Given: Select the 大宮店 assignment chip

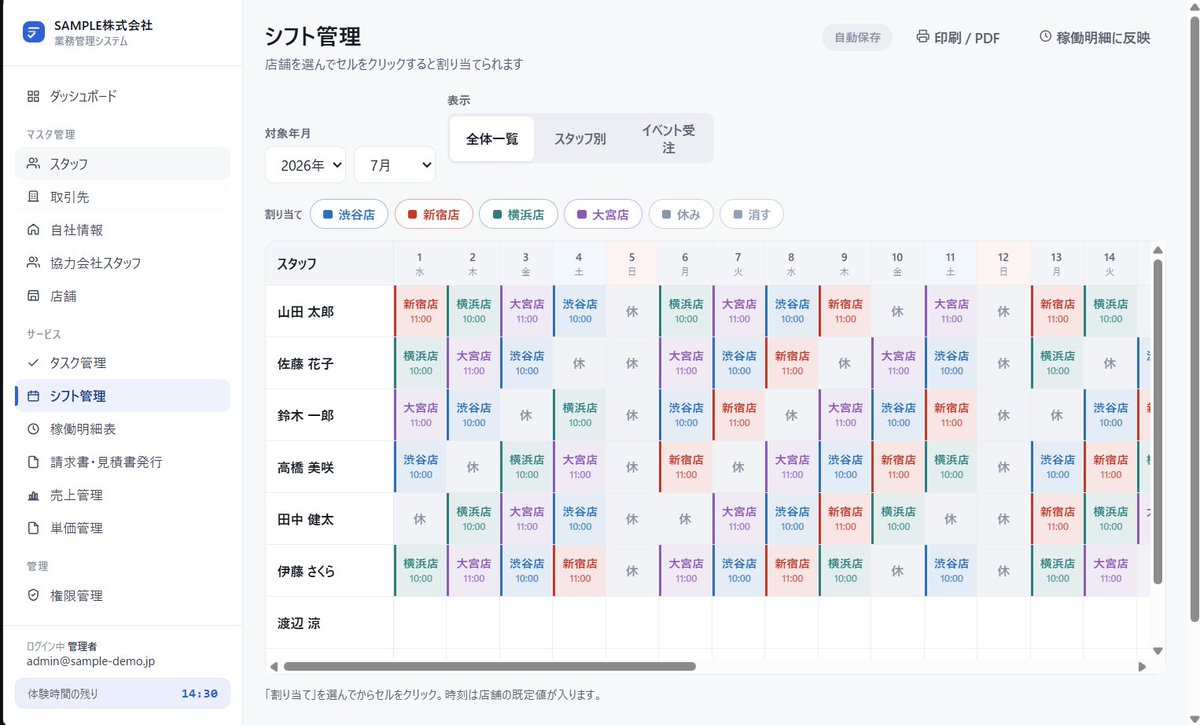Looking at the screenshot, I should (603, 214).
